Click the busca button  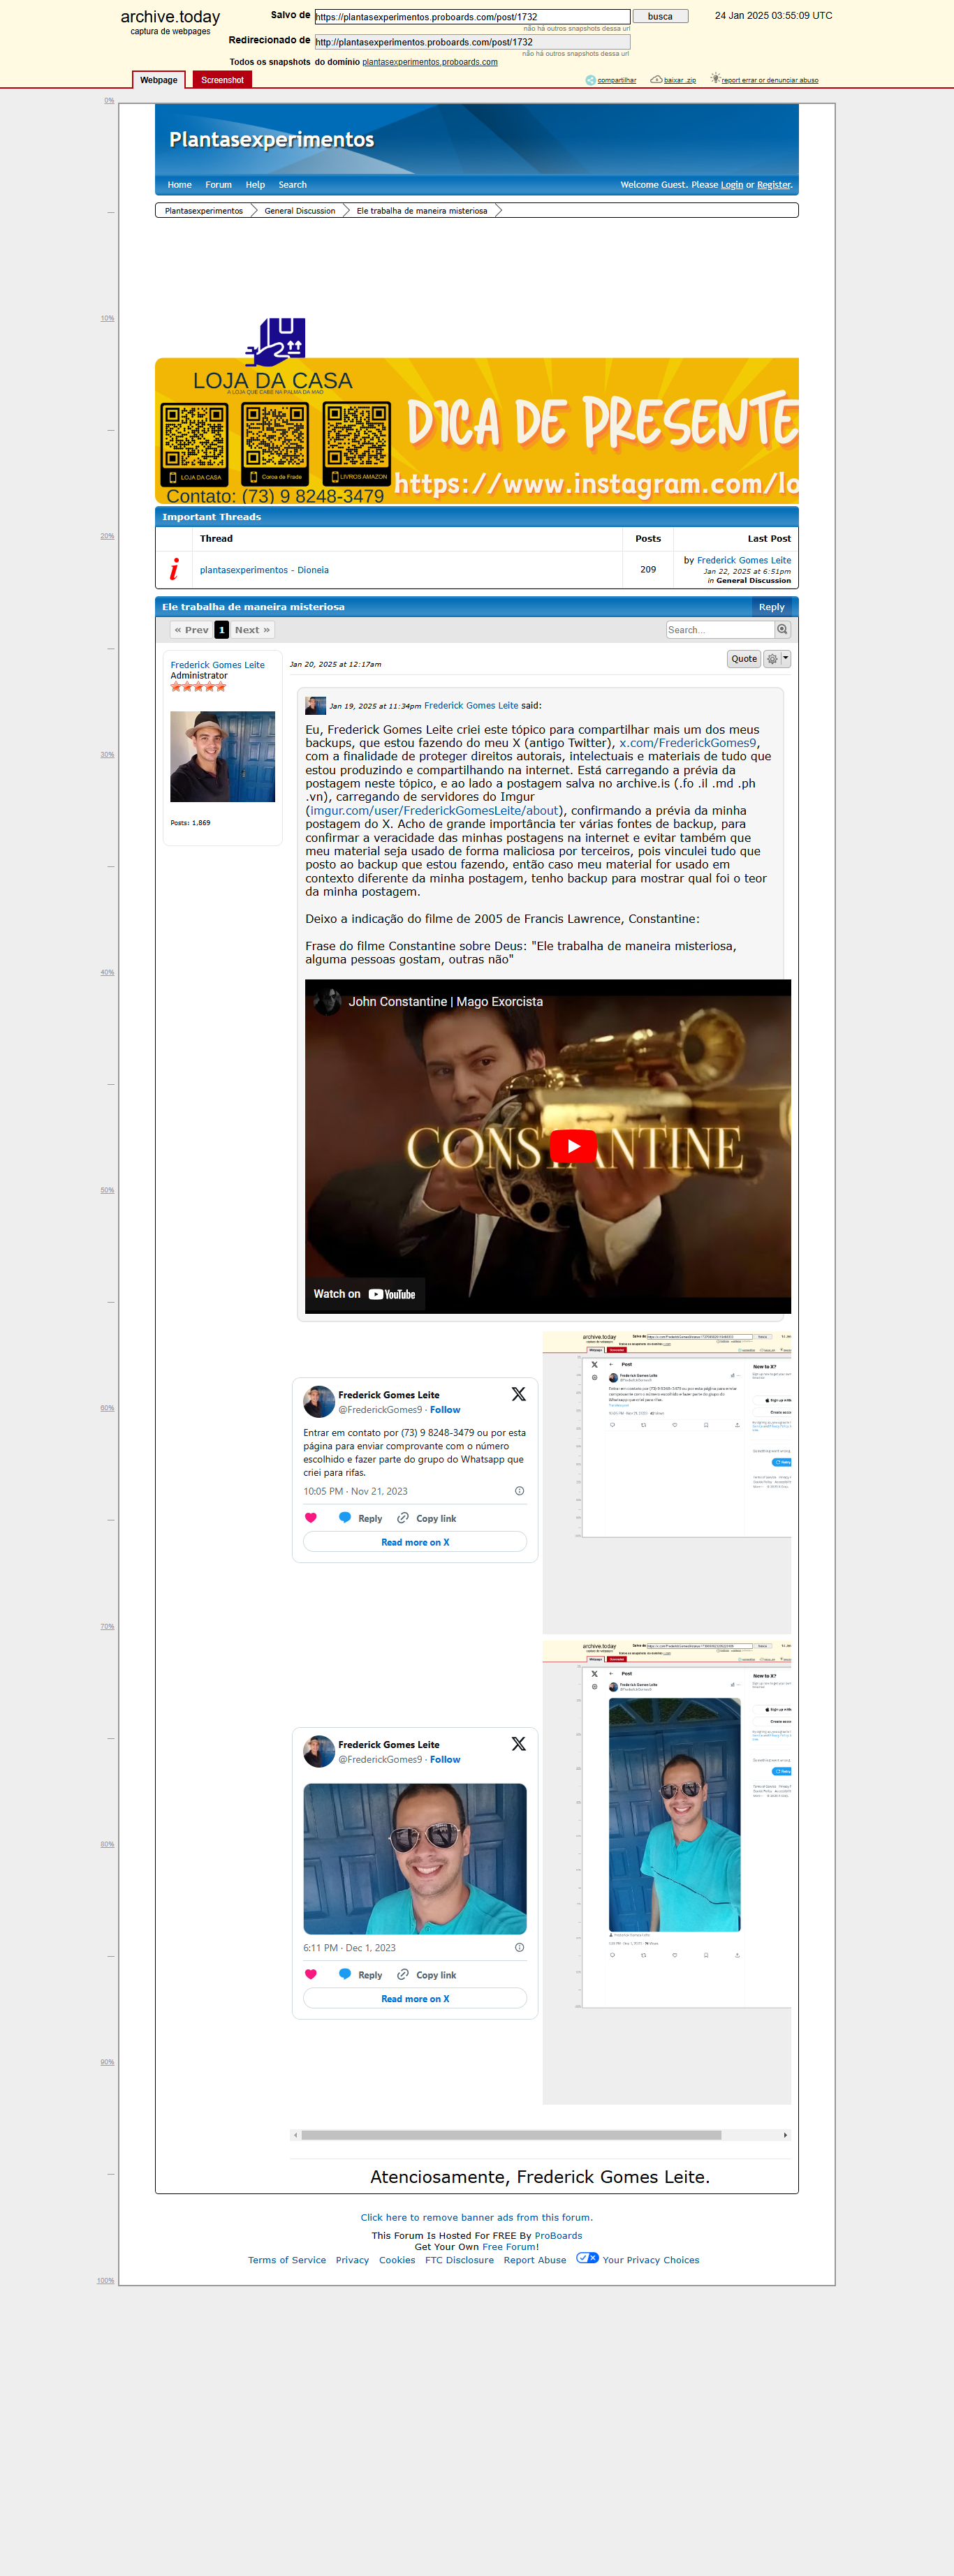click(x=660, y=17)
